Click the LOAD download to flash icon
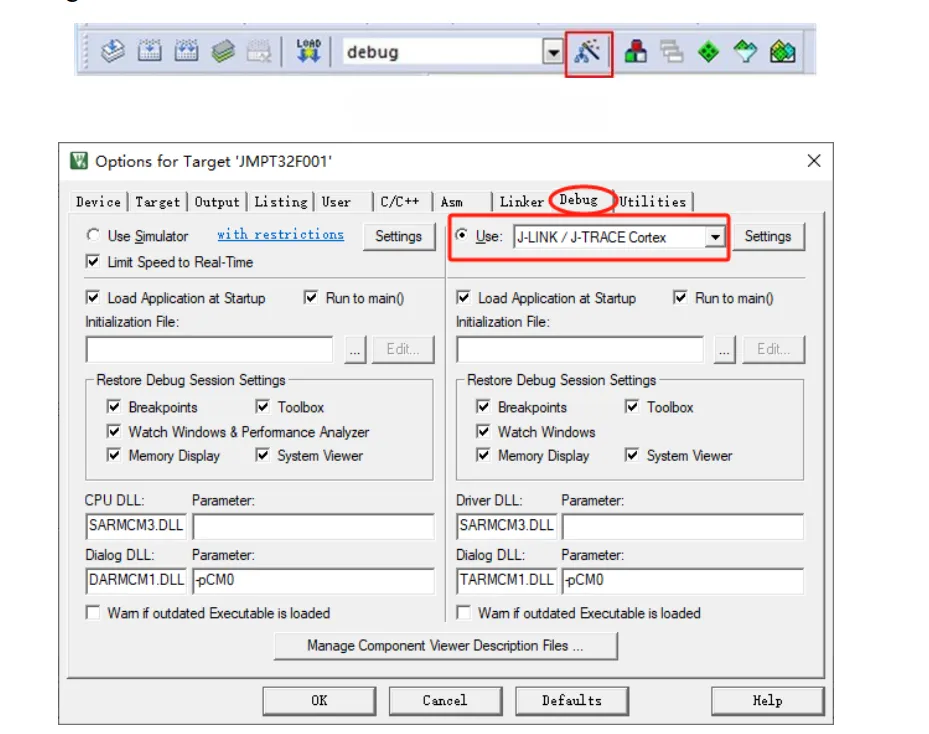Viewport: 929px width, 734px height. (309, 52)
